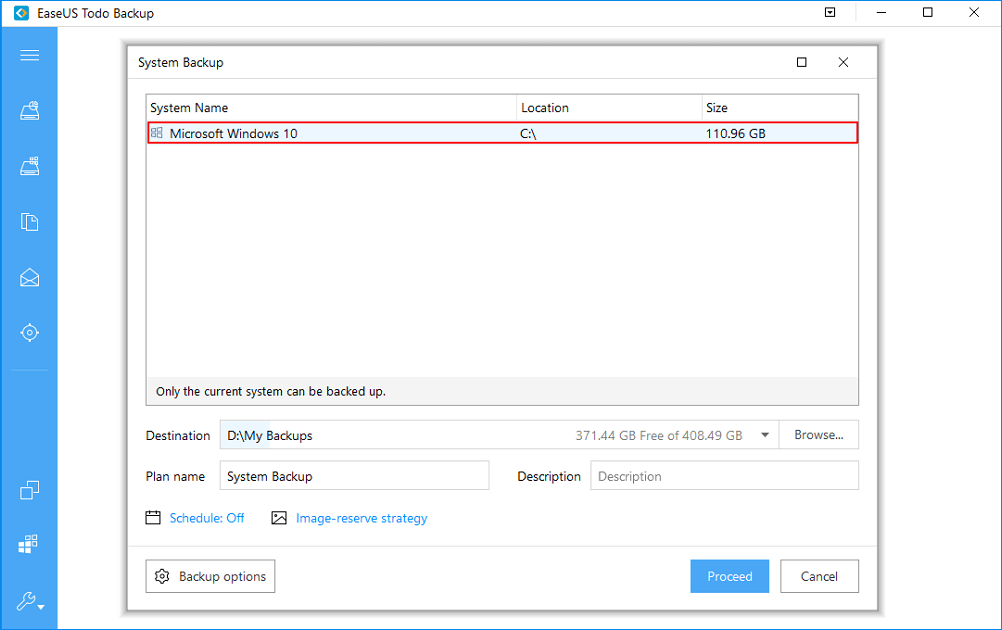This screenshot has width=1002, height=630.
Task: Open Image-reserve strategy link
Action: (361, 518)
